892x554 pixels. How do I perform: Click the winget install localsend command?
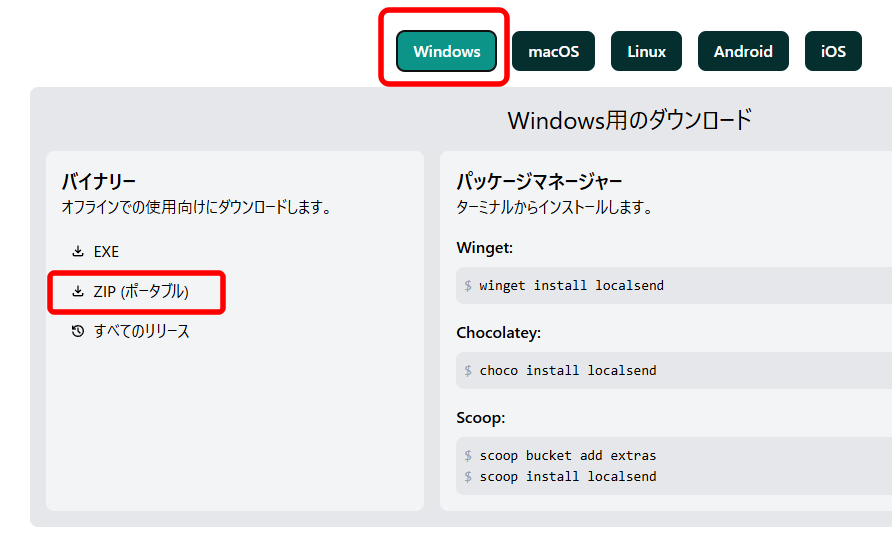pos(571,286)
